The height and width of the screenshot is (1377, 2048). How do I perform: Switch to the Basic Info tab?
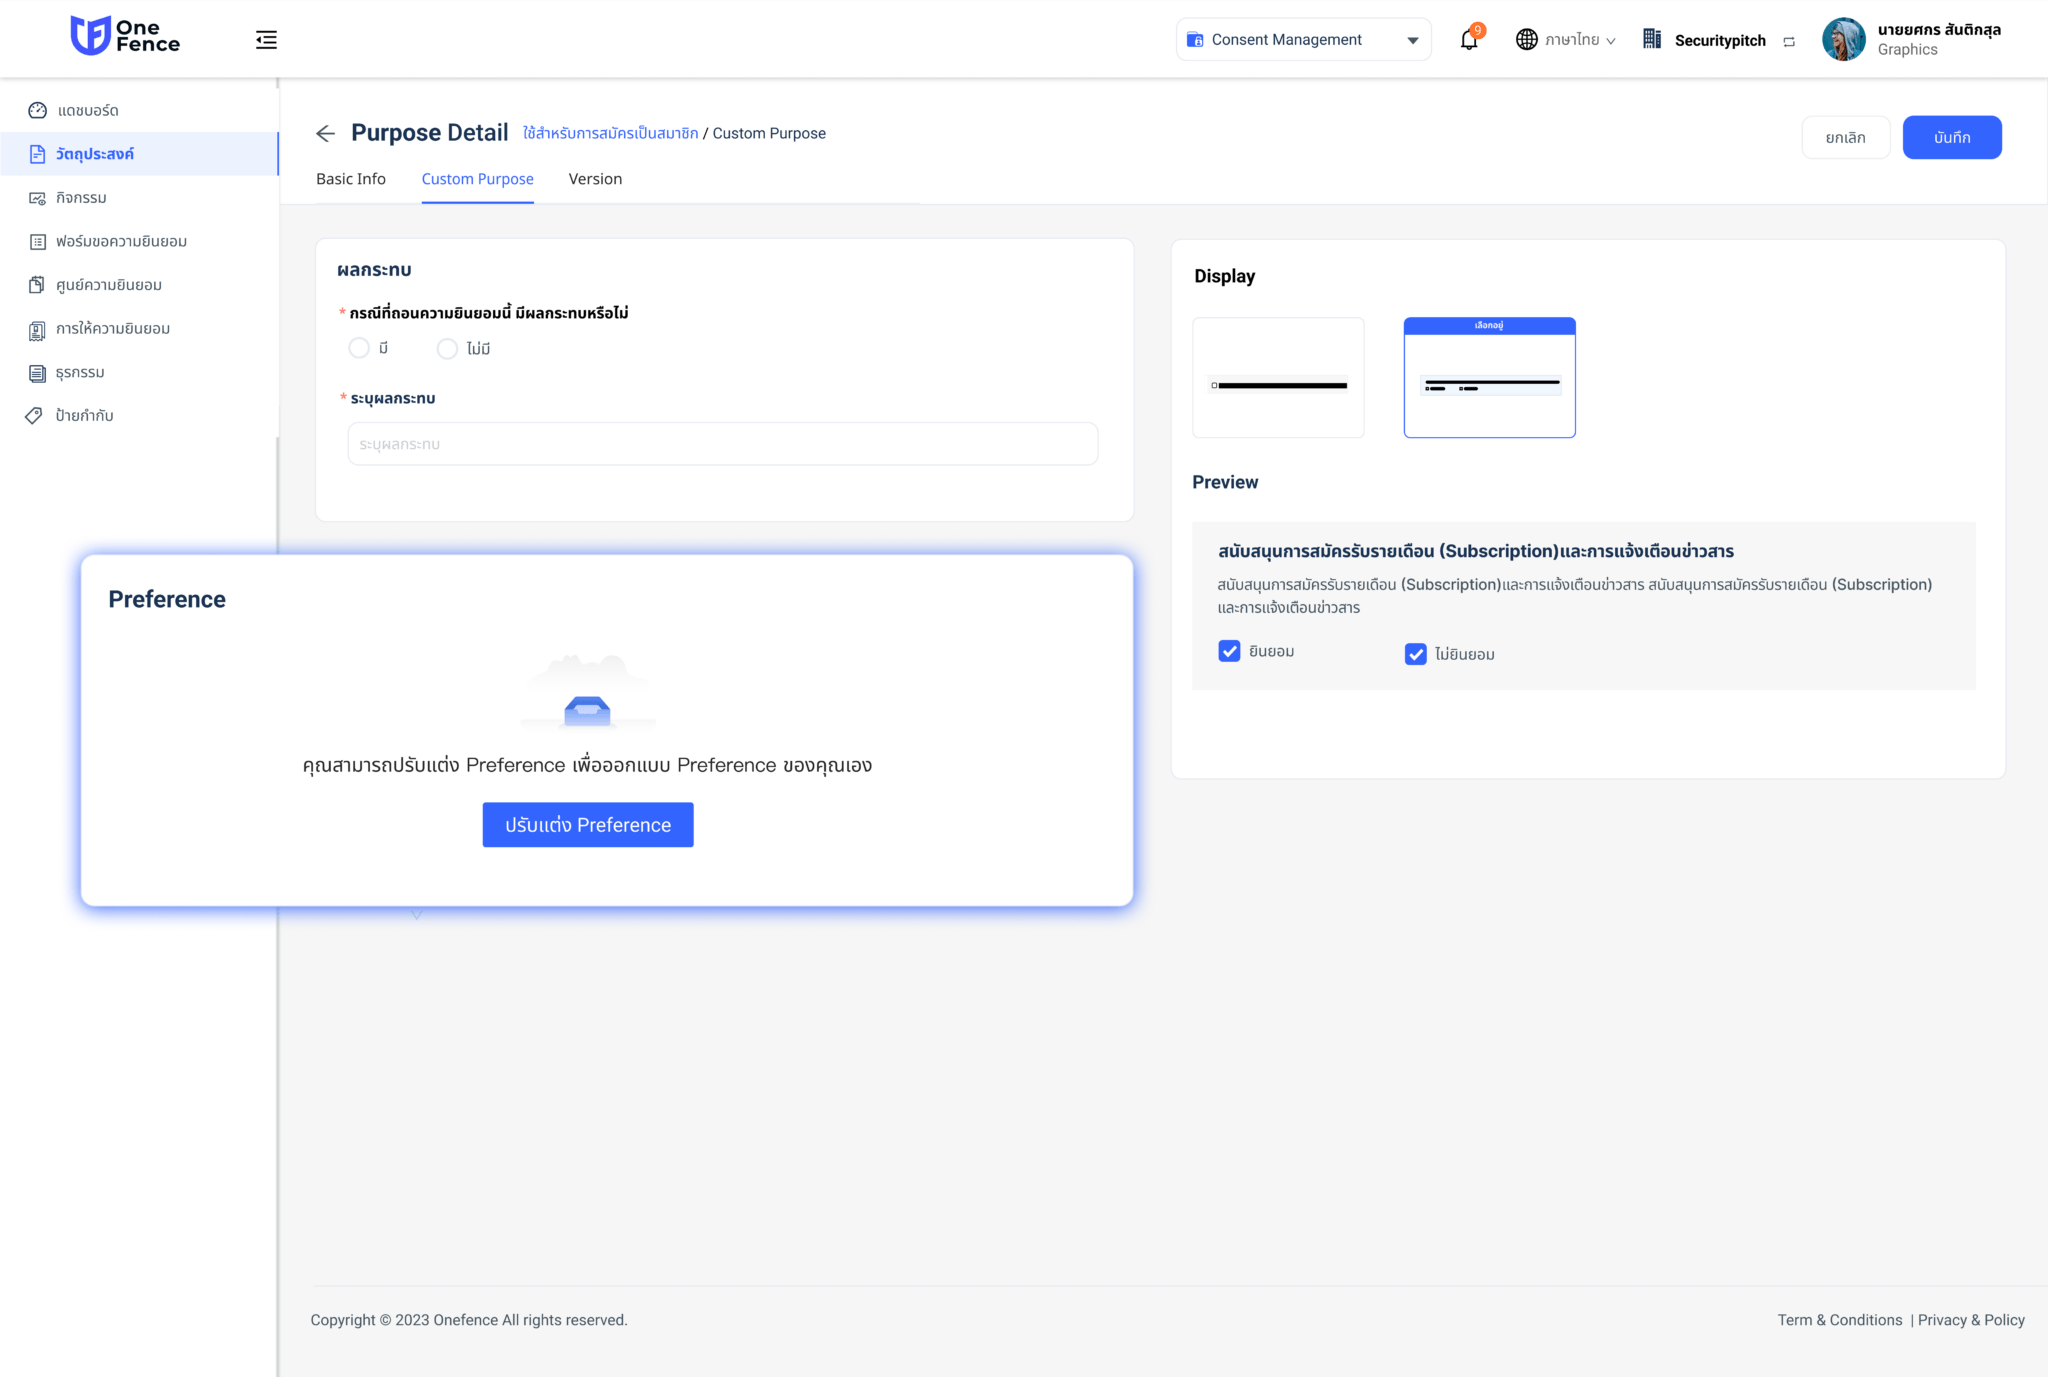[350, 178]
